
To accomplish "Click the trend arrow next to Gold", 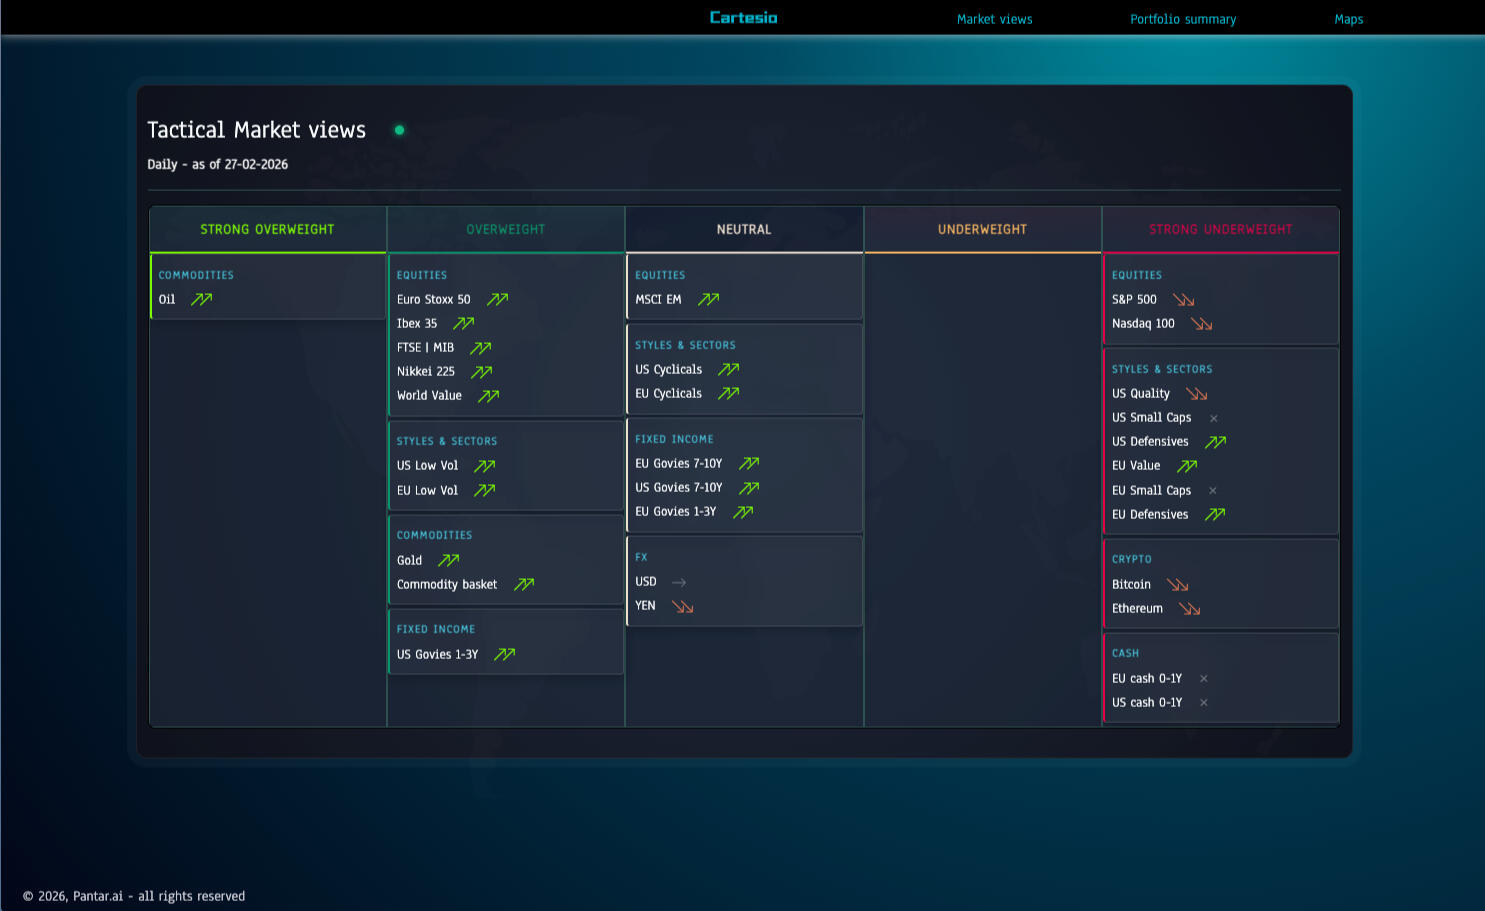I will point(448,560).
